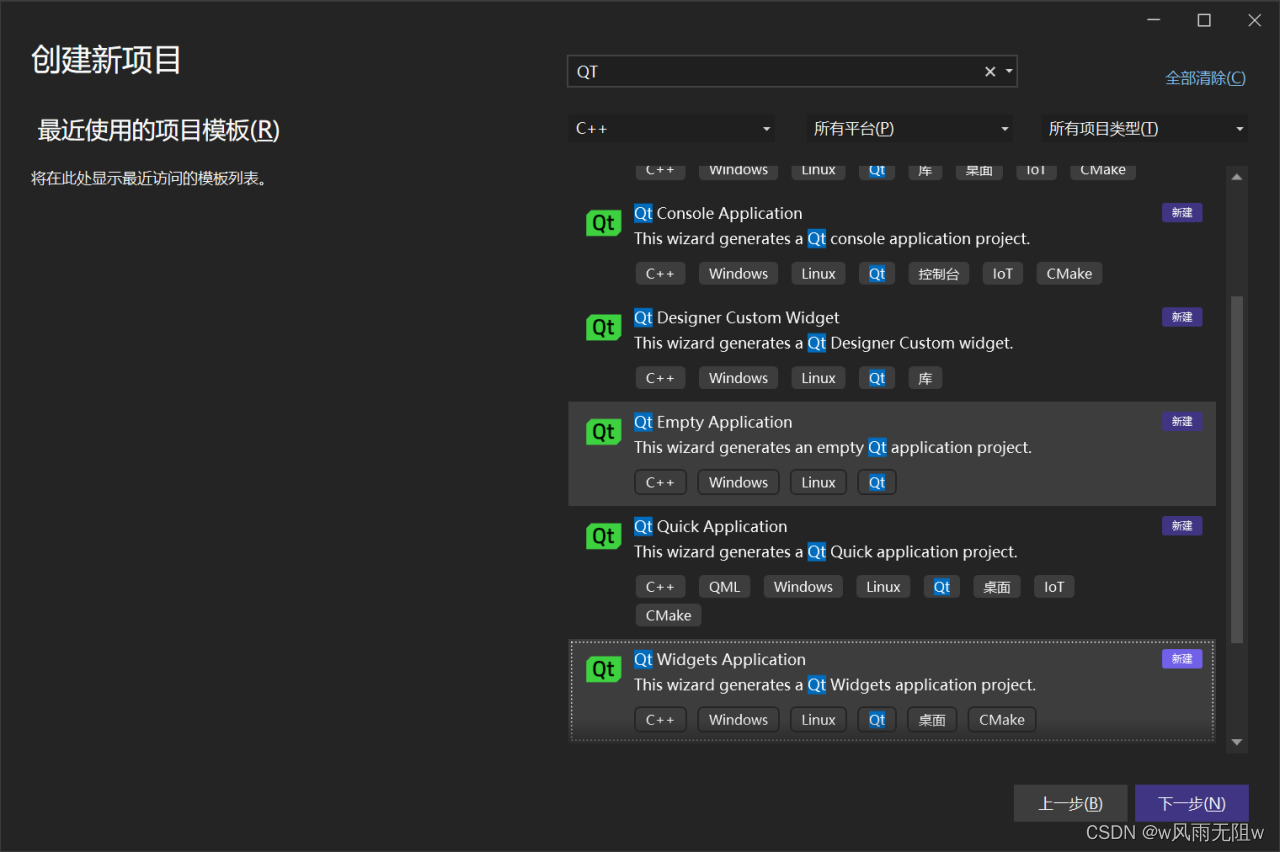The height and width of the screenshot is (852, 1280).
Task: Open the 所有项目类型 project type dropdown
Action: click(x=1145, y=129)
